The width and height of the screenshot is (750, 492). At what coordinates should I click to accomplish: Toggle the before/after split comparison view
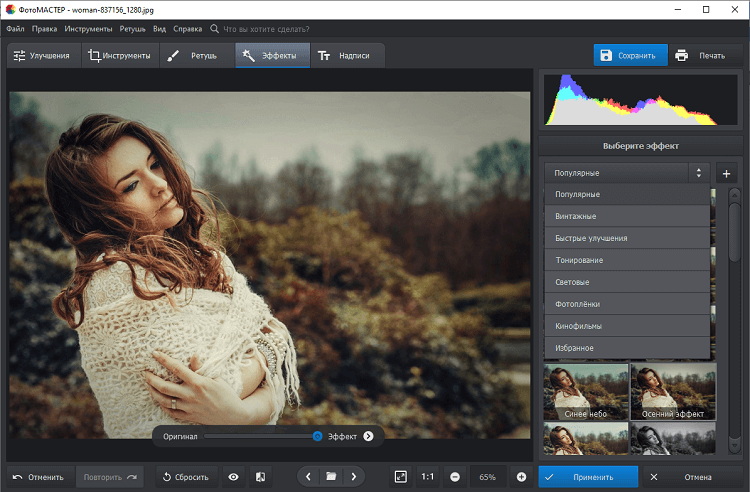pos(260,477)
